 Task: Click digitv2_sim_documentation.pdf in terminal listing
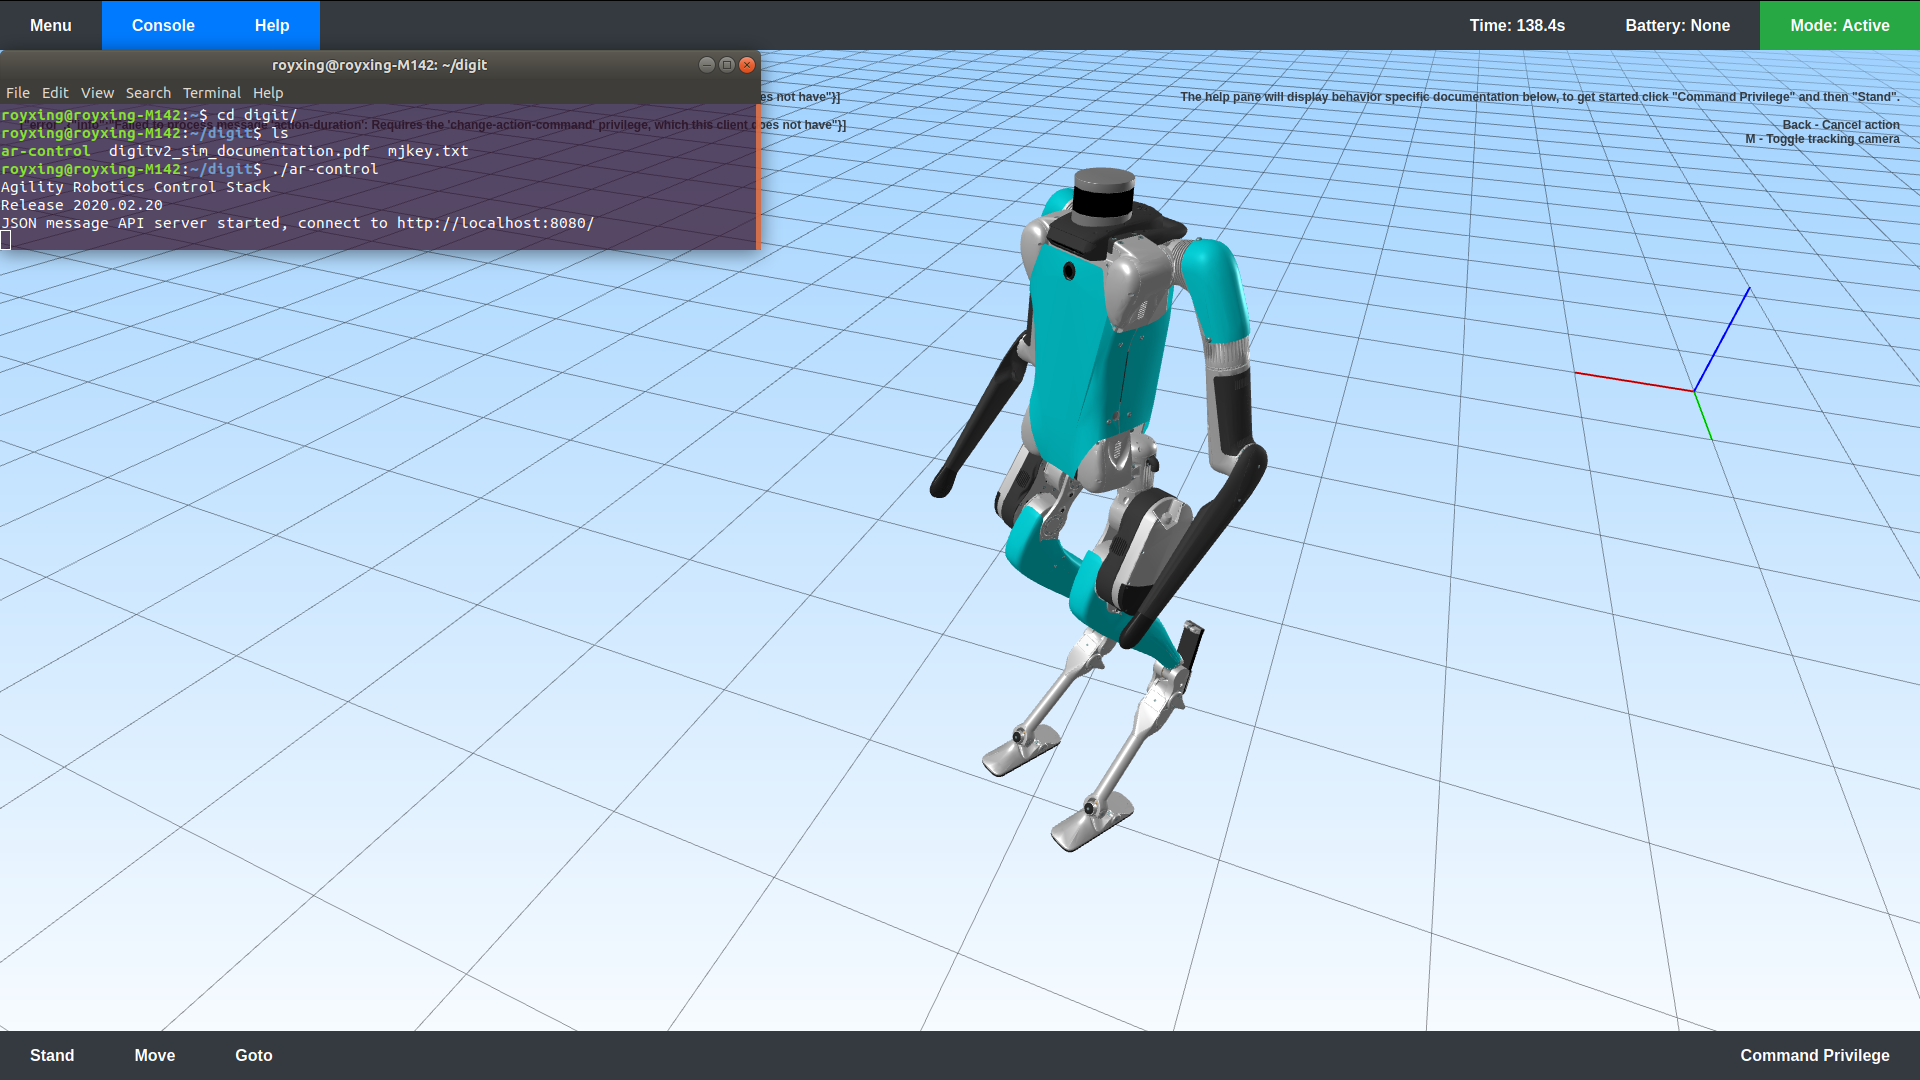(x=239, y=151)
